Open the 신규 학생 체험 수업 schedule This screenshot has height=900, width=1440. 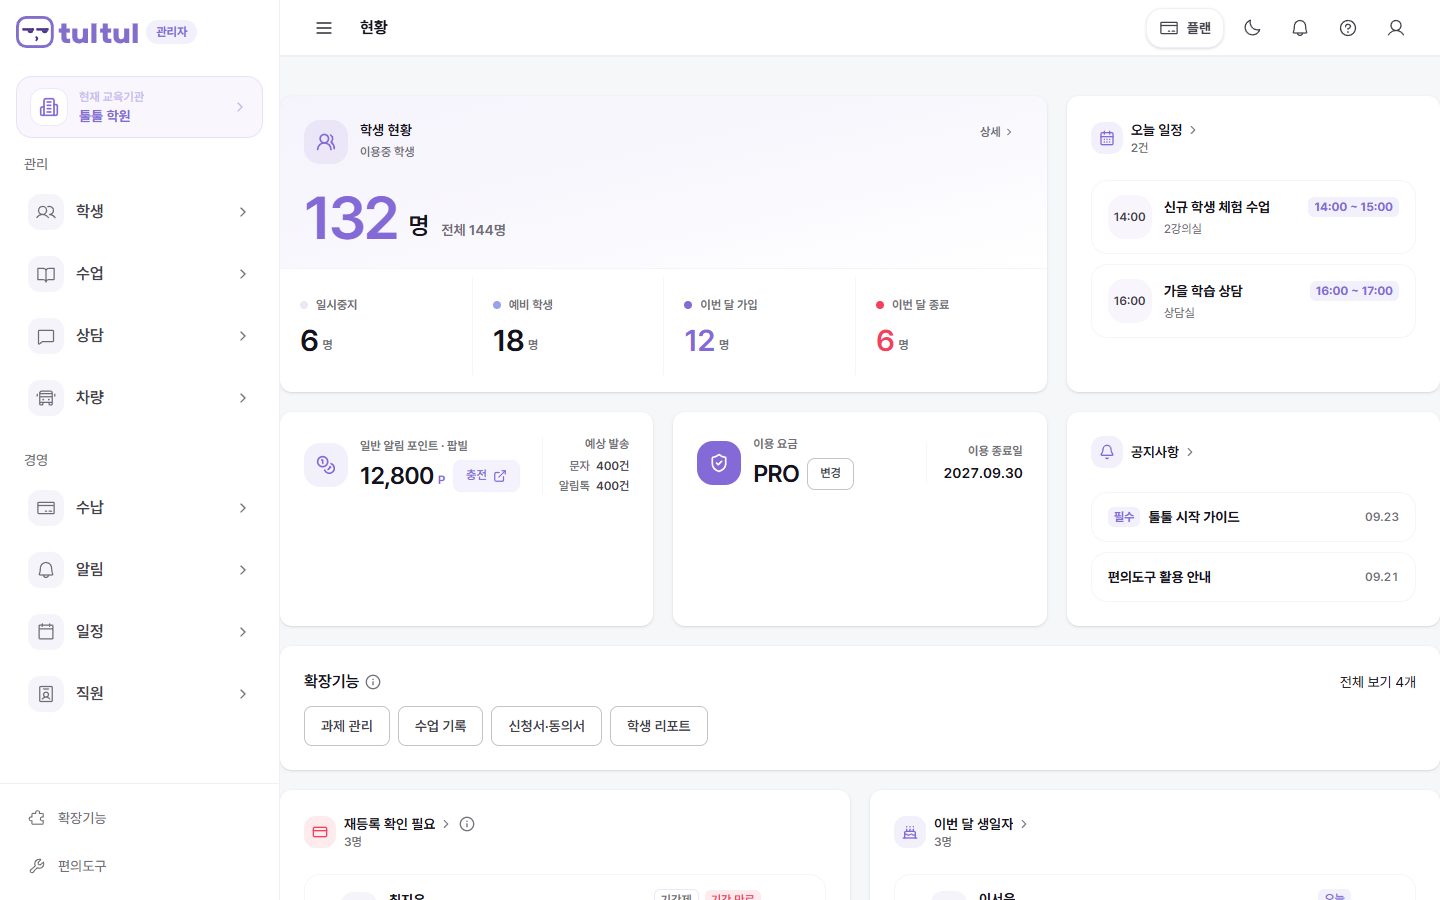tap(1253, 217)
